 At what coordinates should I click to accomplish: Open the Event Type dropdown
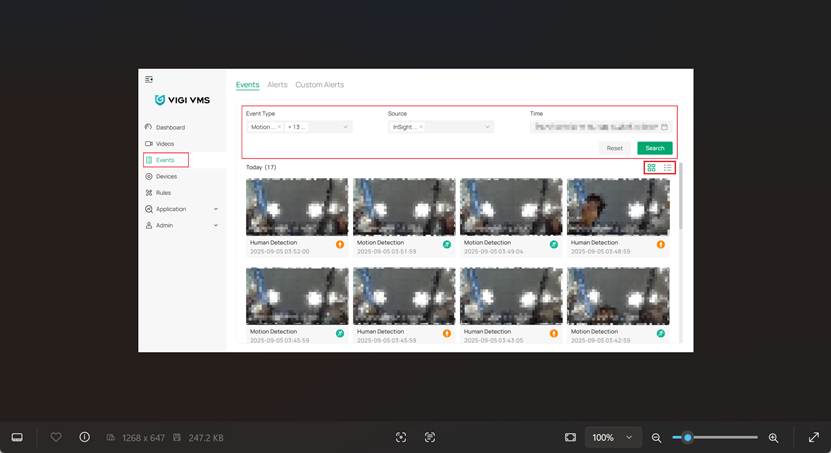346,127
